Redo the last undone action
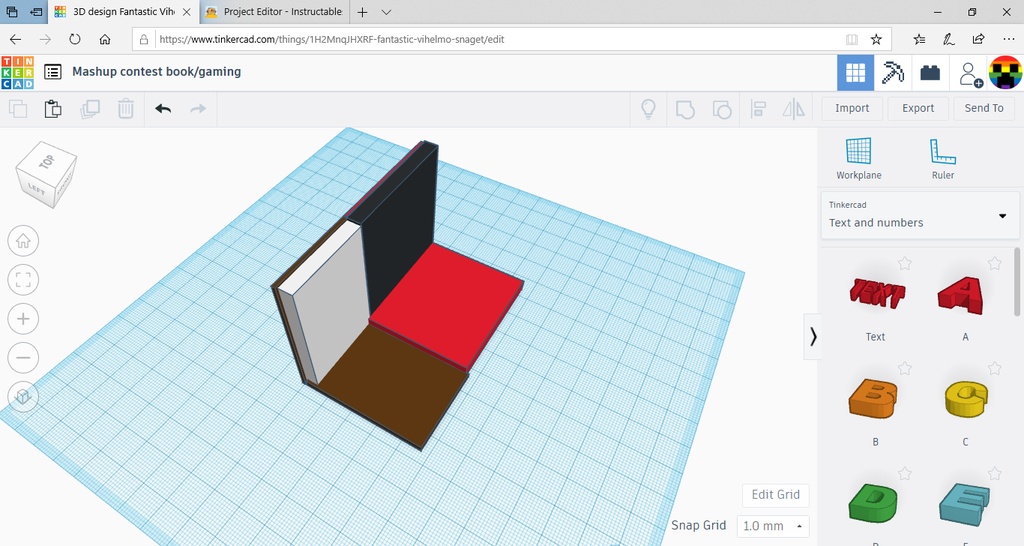The image size is (1024, 546). coord(198,108)
